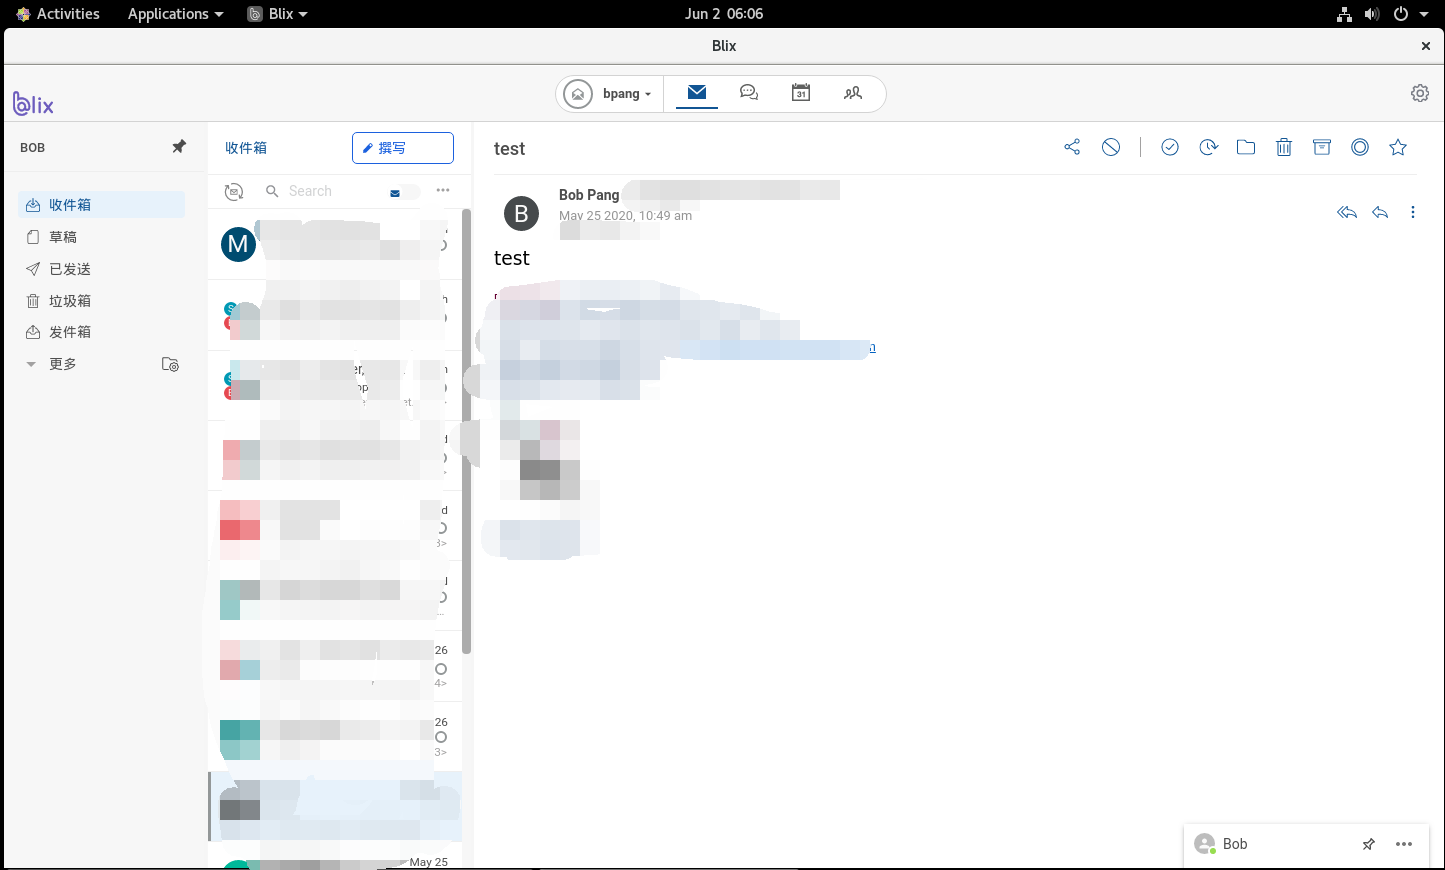Open the 收件箱 inbox folder
Screen dimensions: 1445x870
click(102, 204)
